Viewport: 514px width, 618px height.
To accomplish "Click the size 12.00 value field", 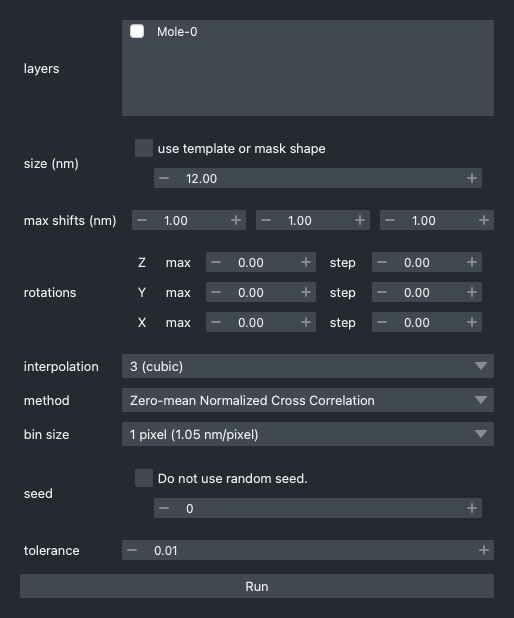I will (x=318, y=178).
